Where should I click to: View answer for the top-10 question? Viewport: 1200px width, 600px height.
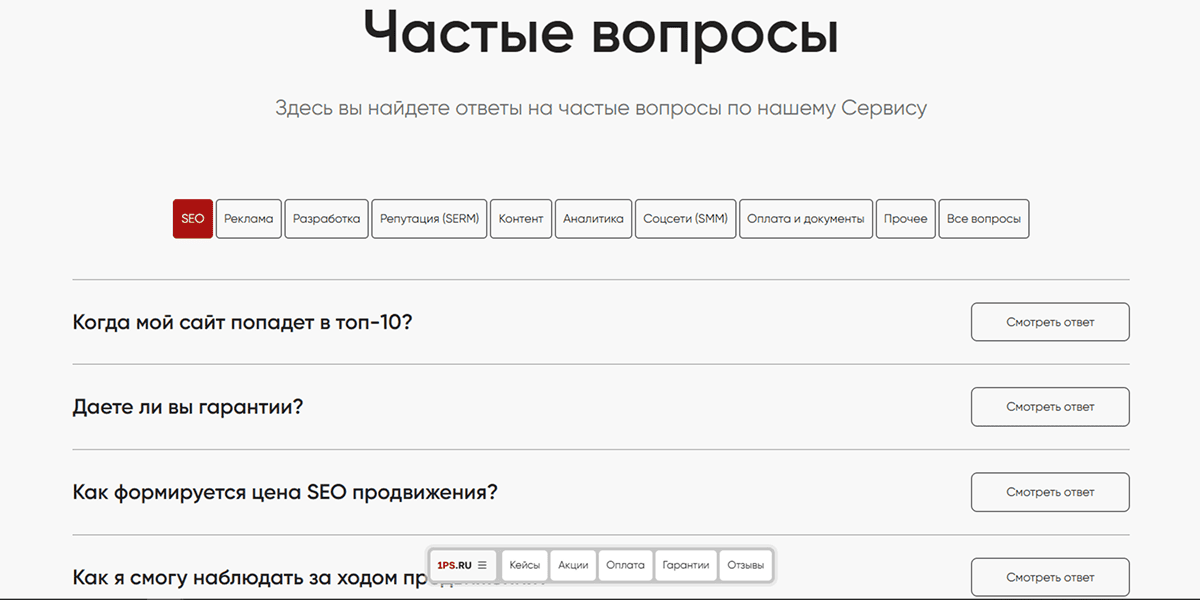point(1049,321)
